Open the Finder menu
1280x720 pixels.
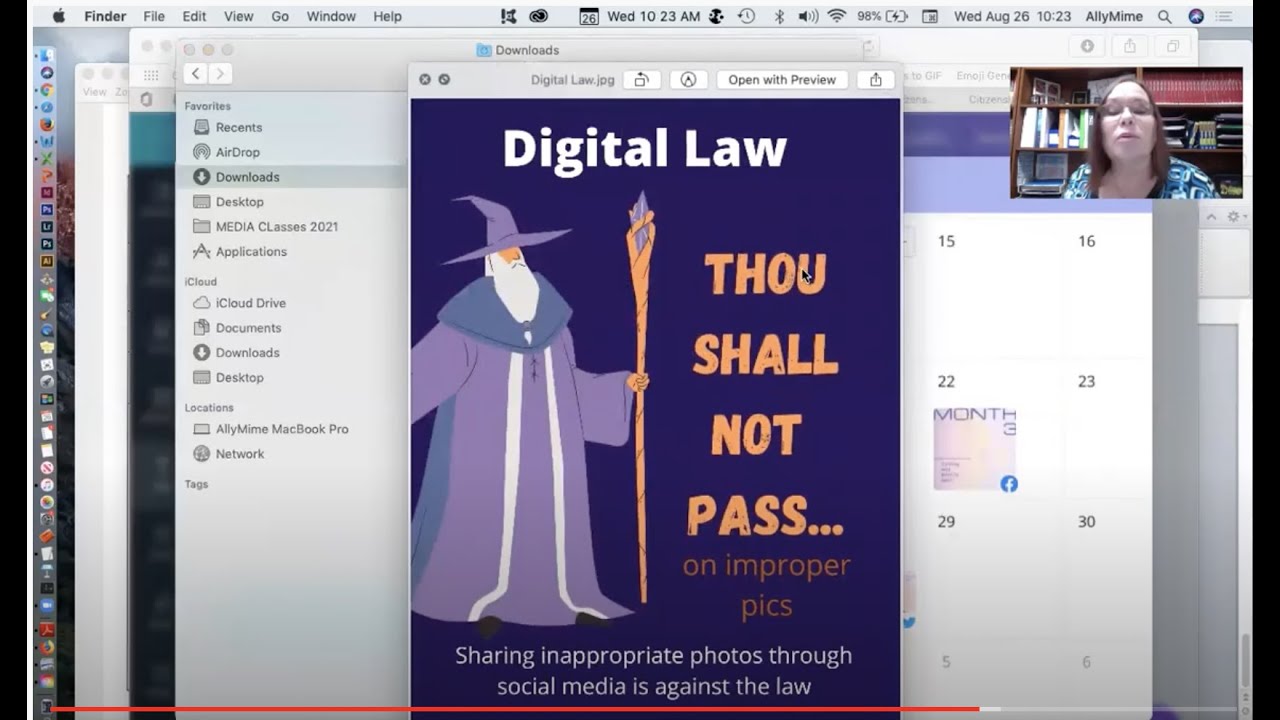104,16
